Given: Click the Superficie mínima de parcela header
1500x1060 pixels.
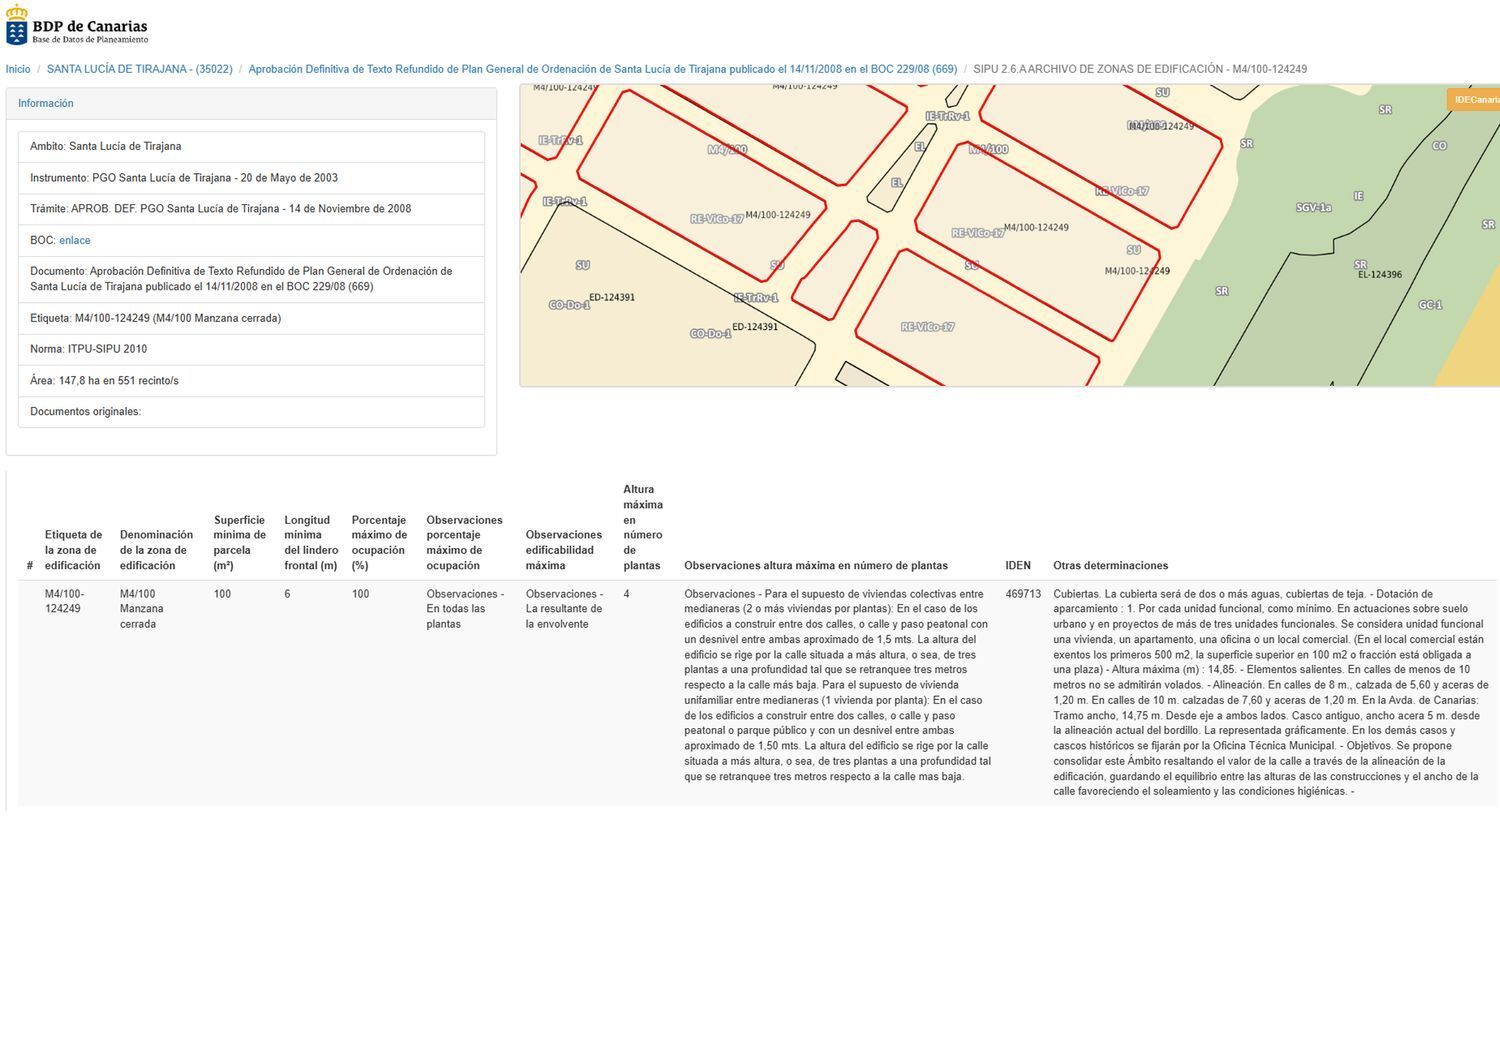Looking at the screenshot, I should click(239, 542).
